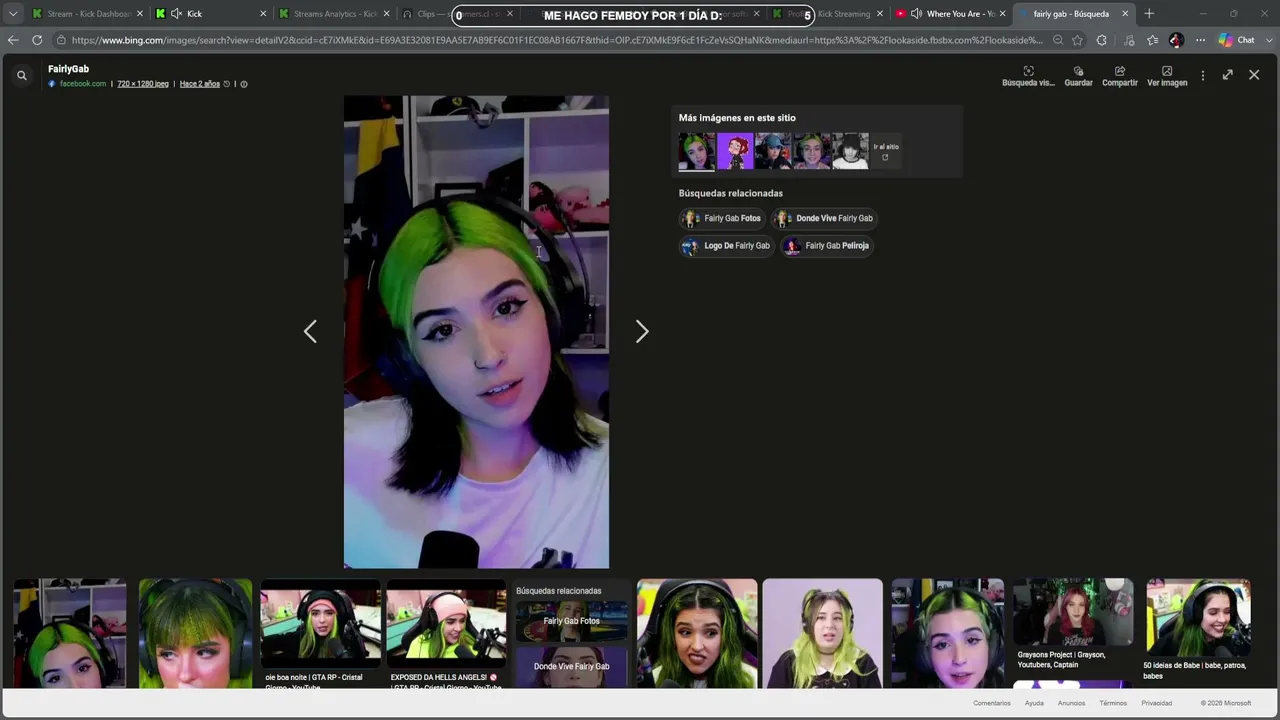Click the address bar URL field
Screen dimensions: 1280x720
tap(556, 40)
